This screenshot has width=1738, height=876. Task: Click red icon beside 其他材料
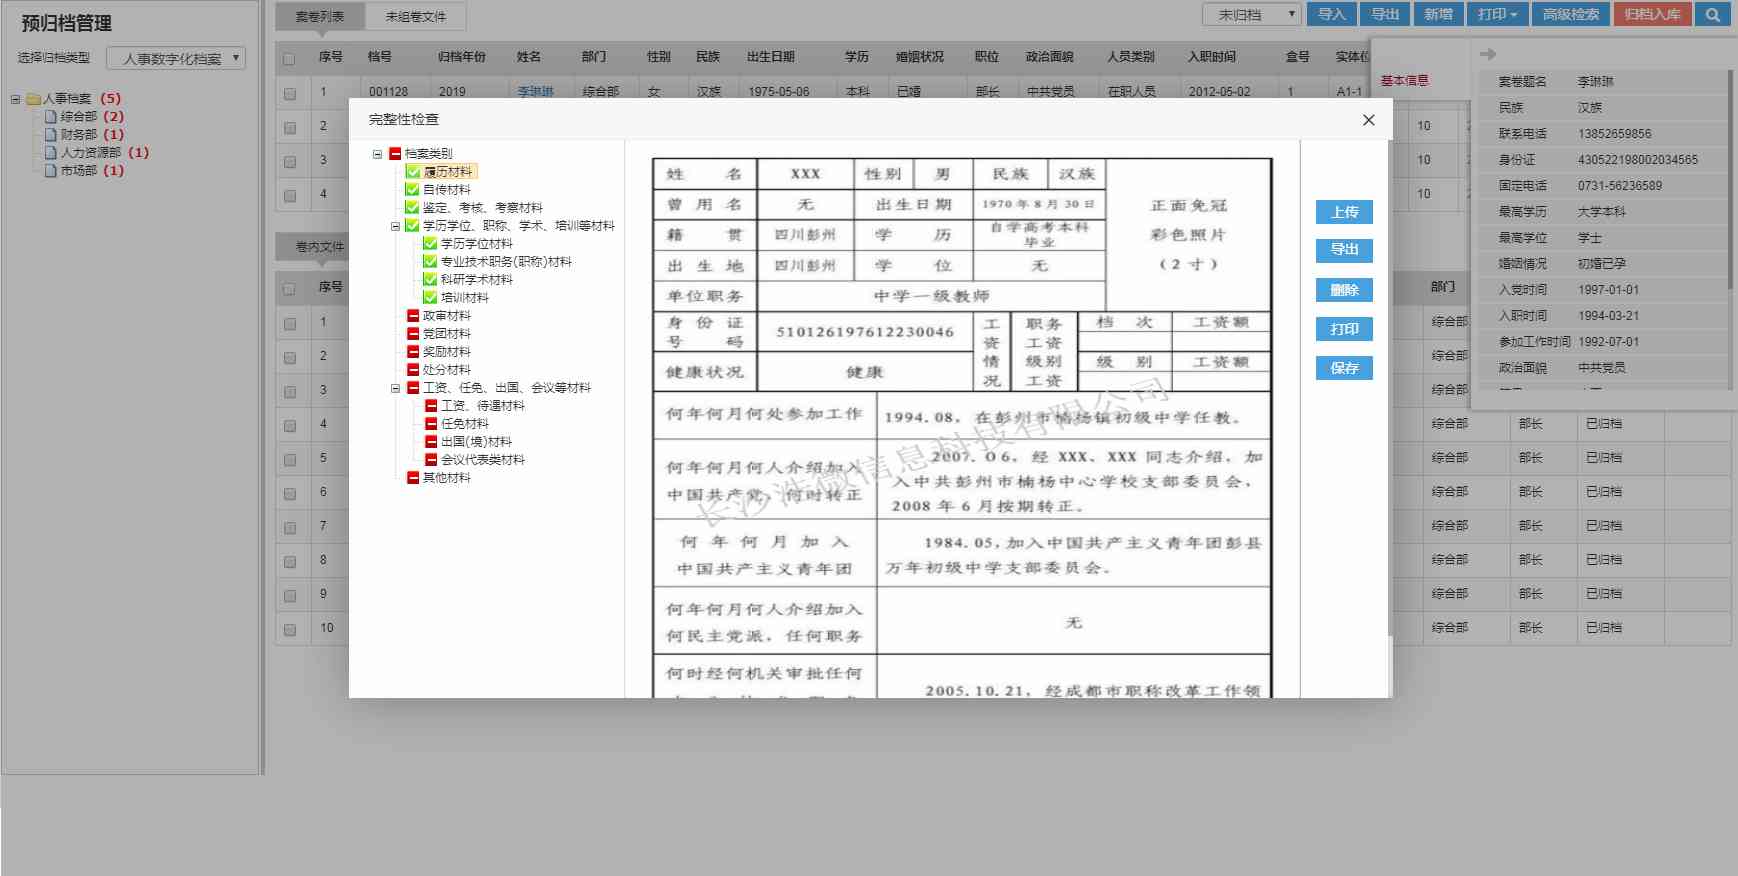(412, 478)
